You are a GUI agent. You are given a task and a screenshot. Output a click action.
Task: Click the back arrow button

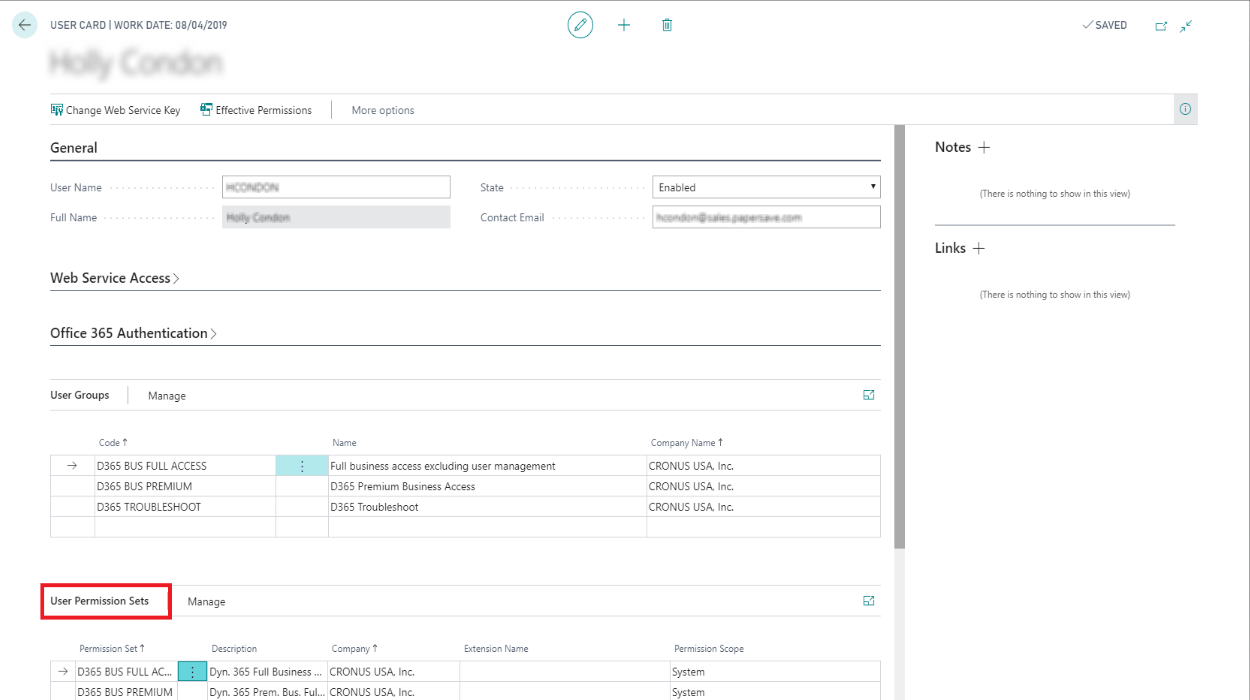point(25,25)
